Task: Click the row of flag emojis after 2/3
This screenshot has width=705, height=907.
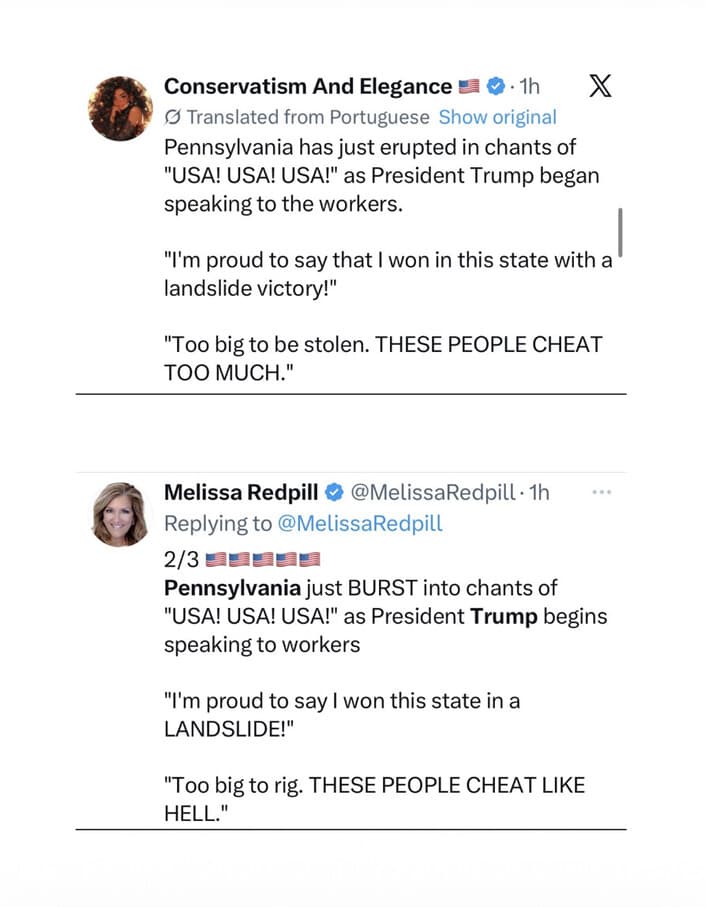Action: tap(263, 559)
